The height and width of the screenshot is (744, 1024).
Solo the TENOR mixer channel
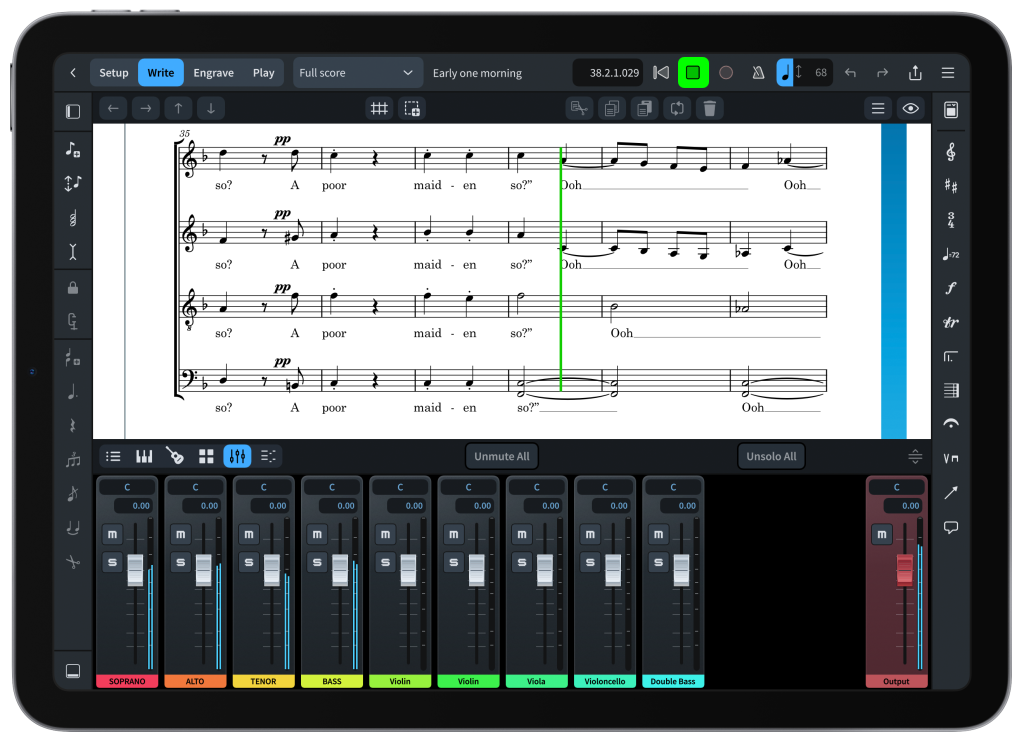pyautogui.click(x=248, y=562)
